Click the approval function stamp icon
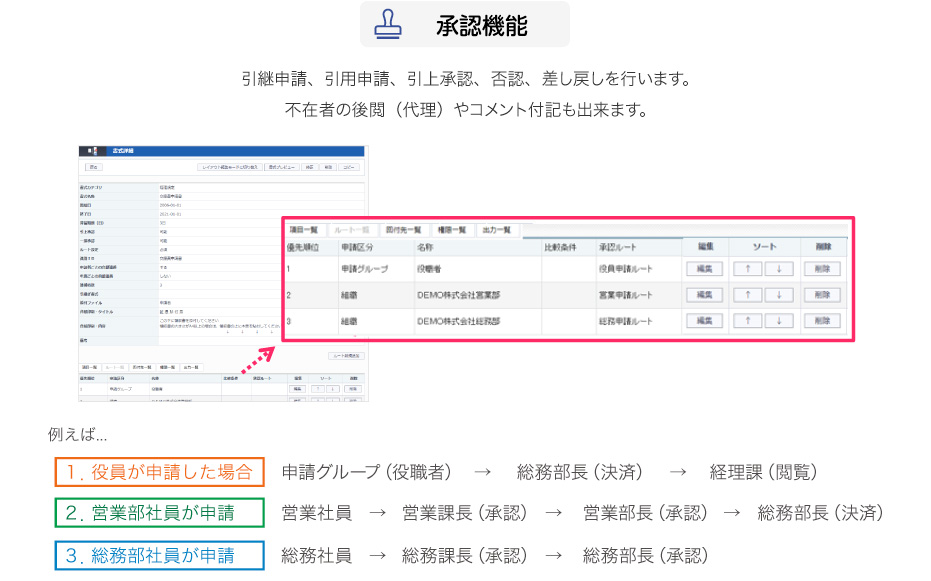 (x=388, y=24)
